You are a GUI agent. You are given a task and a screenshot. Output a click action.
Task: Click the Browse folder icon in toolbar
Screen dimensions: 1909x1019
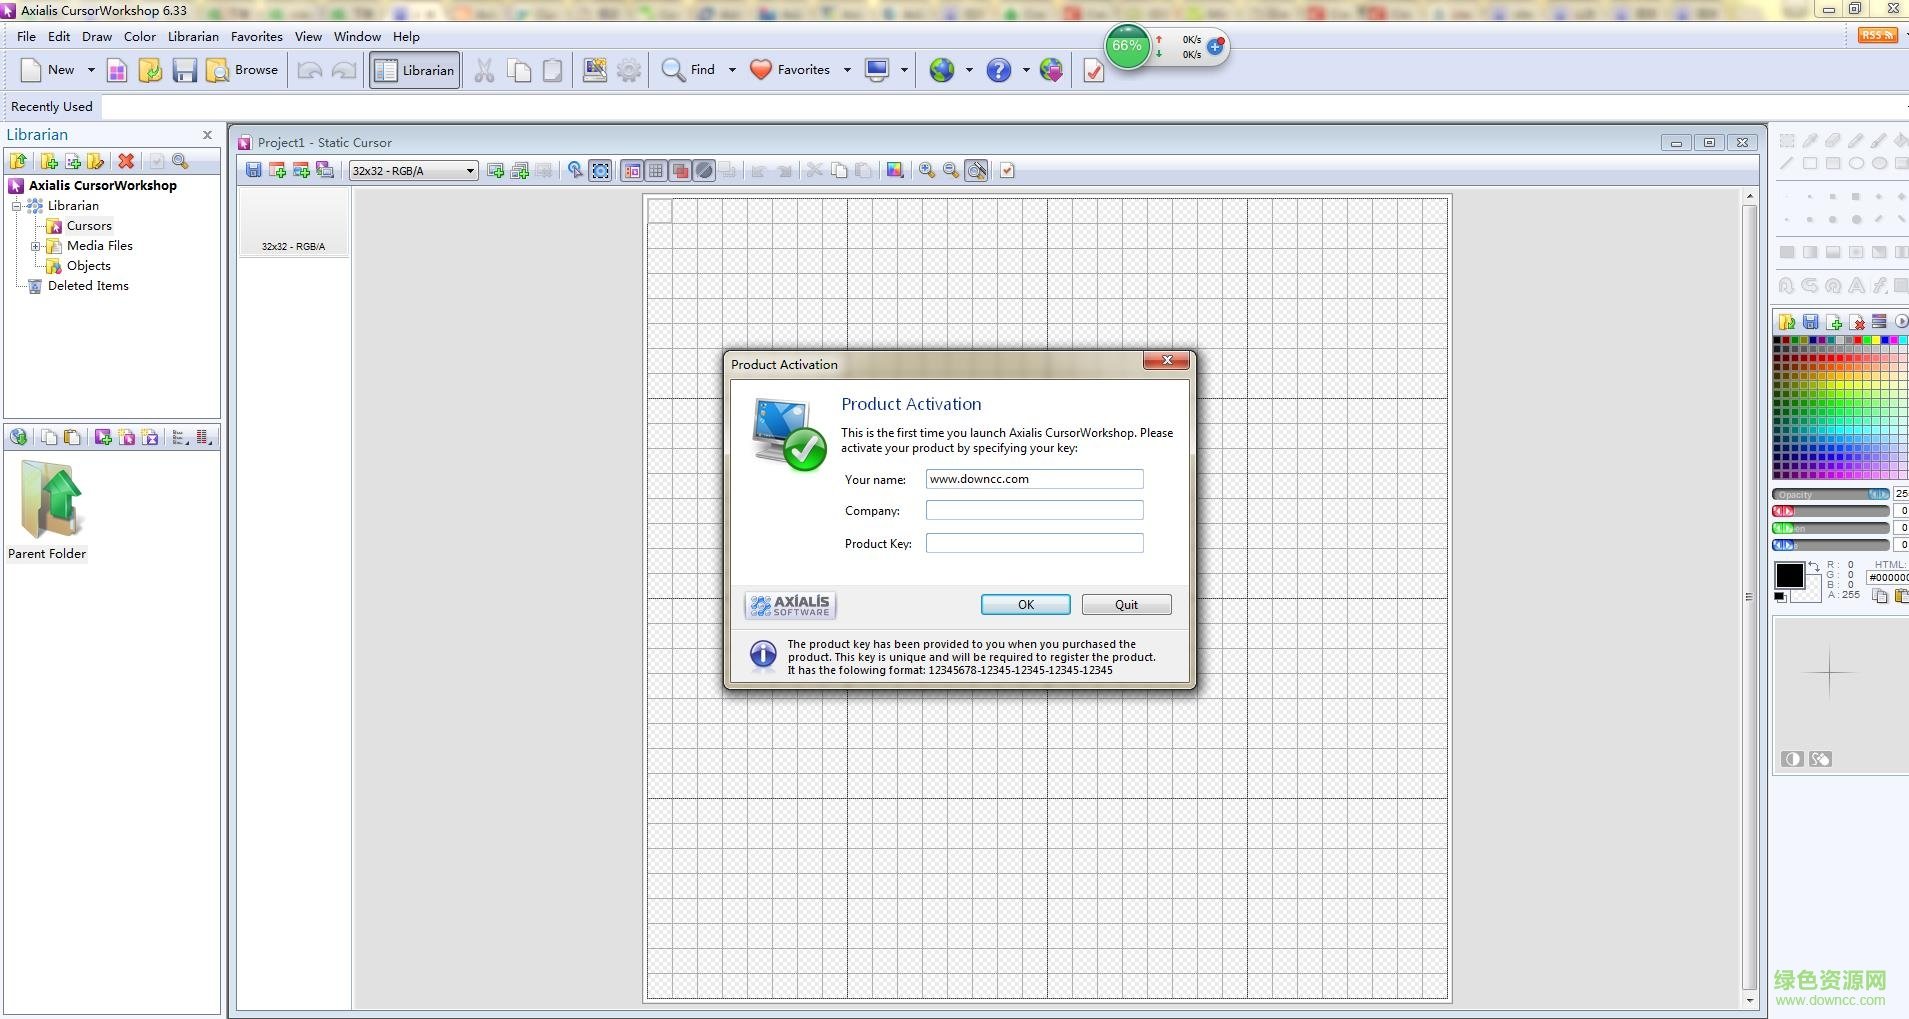[x=218, y=70]
